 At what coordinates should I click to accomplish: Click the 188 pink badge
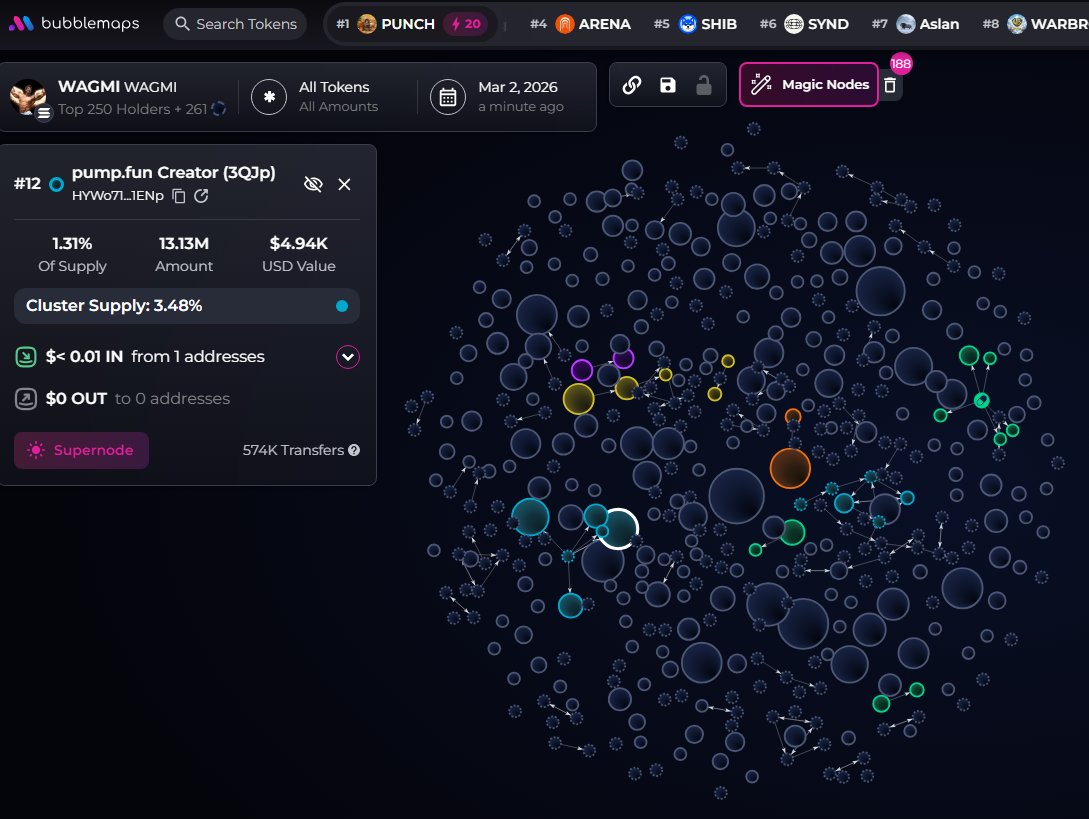point(901,64)
